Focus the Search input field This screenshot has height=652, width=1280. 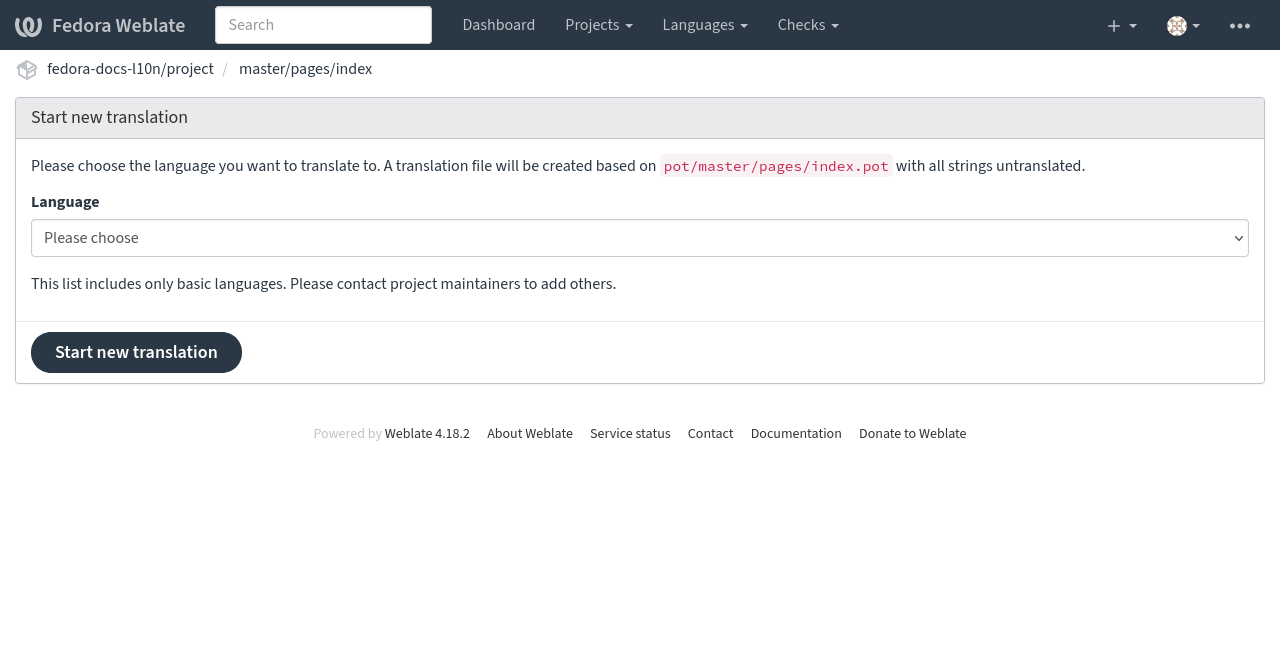pyautogui.click(x=323, y=25)
